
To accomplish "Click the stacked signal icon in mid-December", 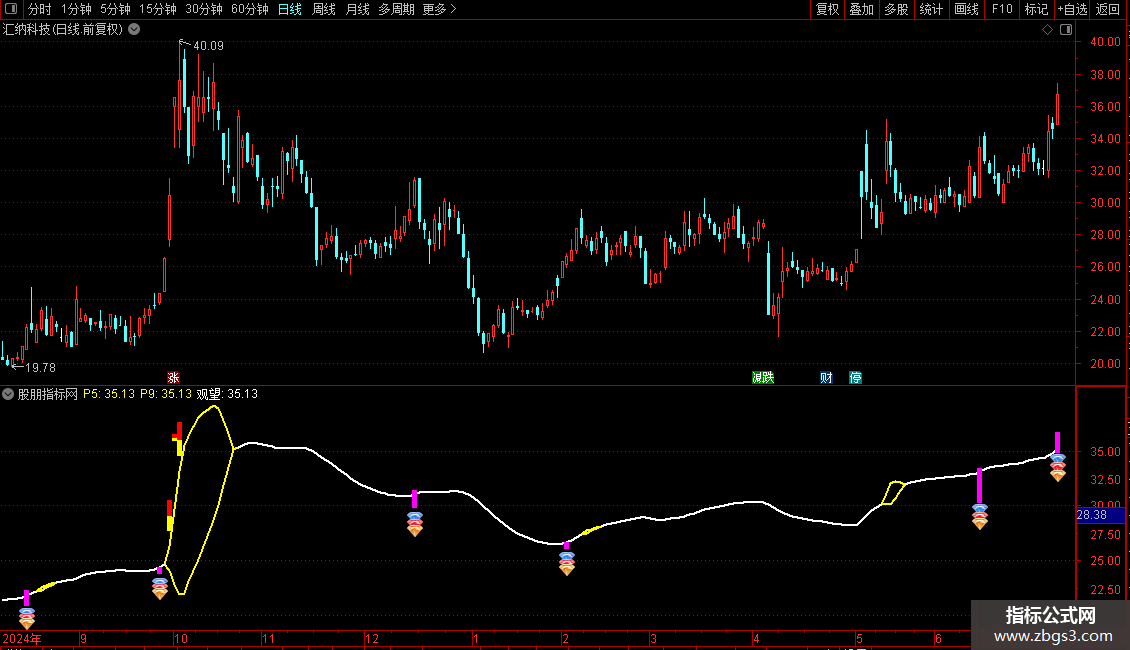I will 414,524.
